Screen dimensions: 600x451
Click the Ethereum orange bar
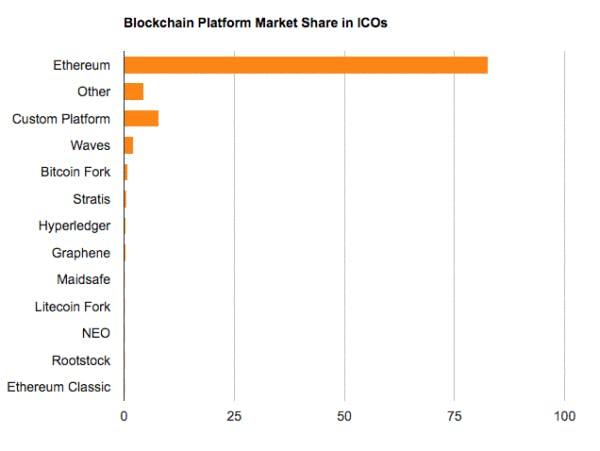[x=306, y=65]
